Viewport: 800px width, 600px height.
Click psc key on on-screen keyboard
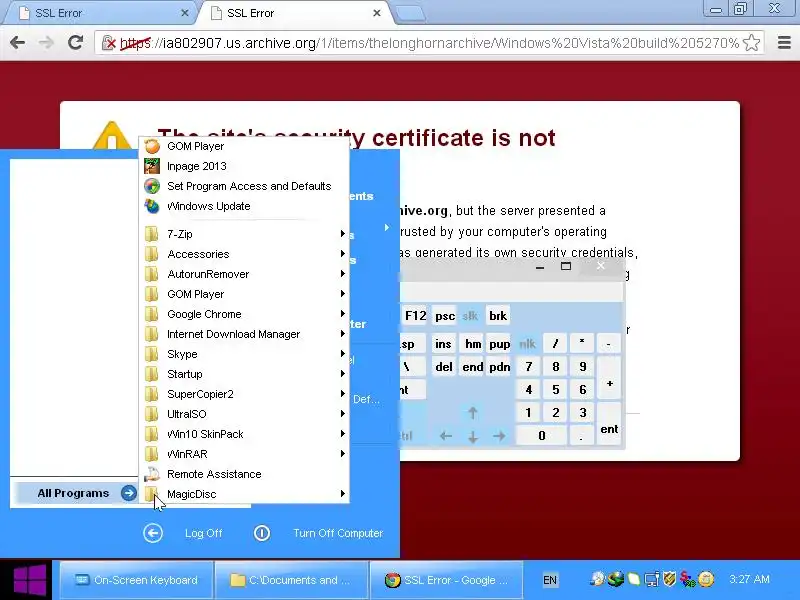tap(444, 316)
